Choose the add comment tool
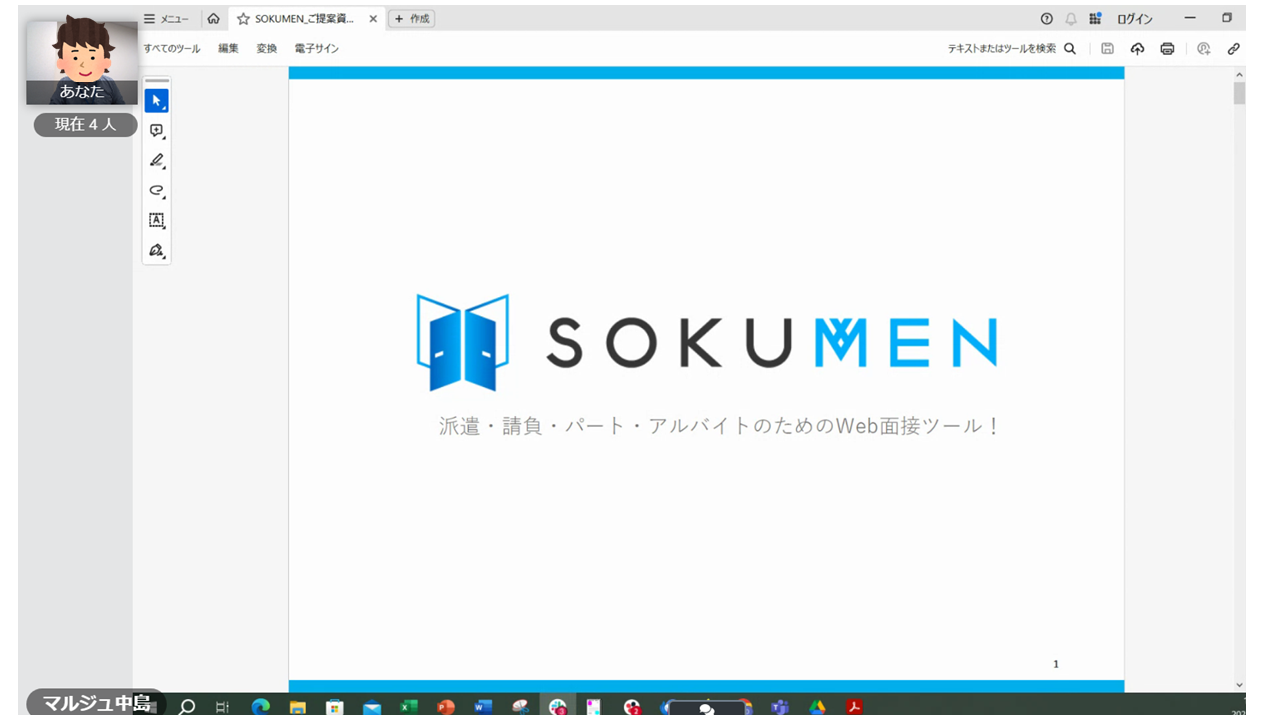1280x720 pixels. point(156,131)
